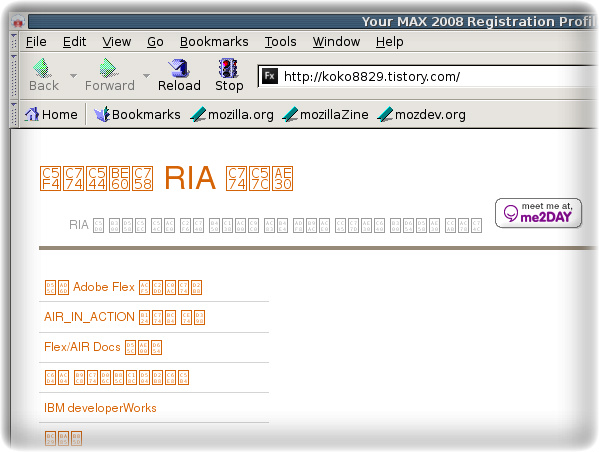This screenshot has width=599, height=452.
Task: Collapse the bookmarks toolbar grippy handle
Action: (14, 114)
